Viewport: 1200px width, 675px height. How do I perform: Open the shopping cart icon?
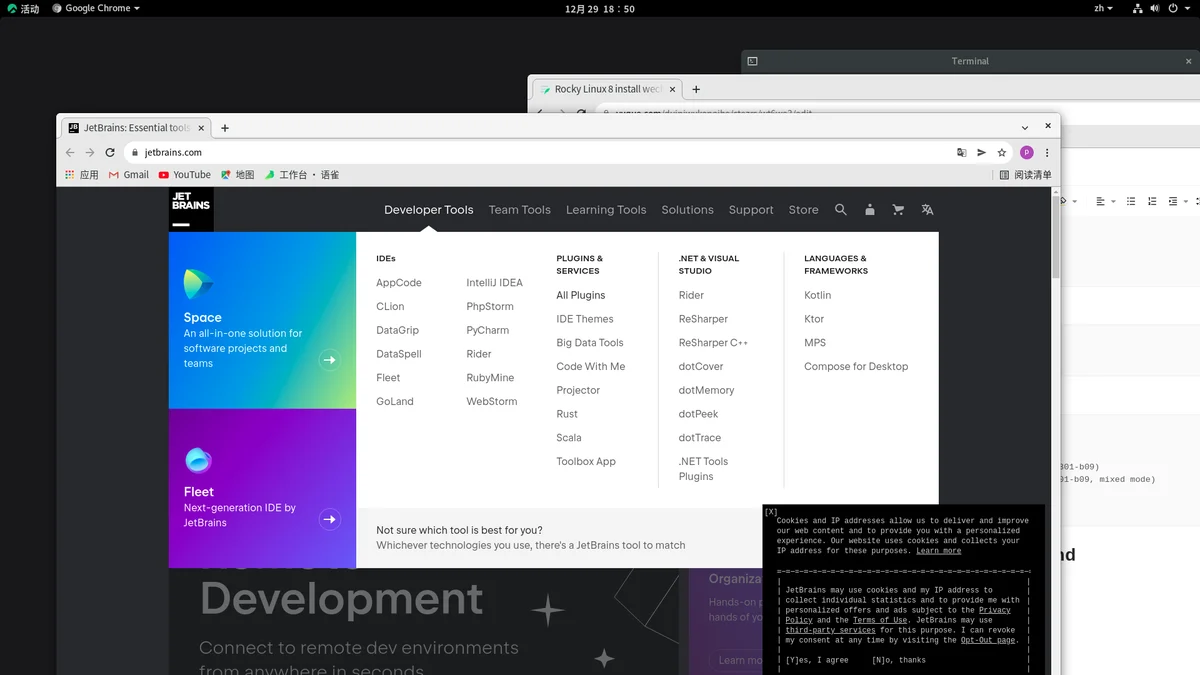[x=898, y=210]
